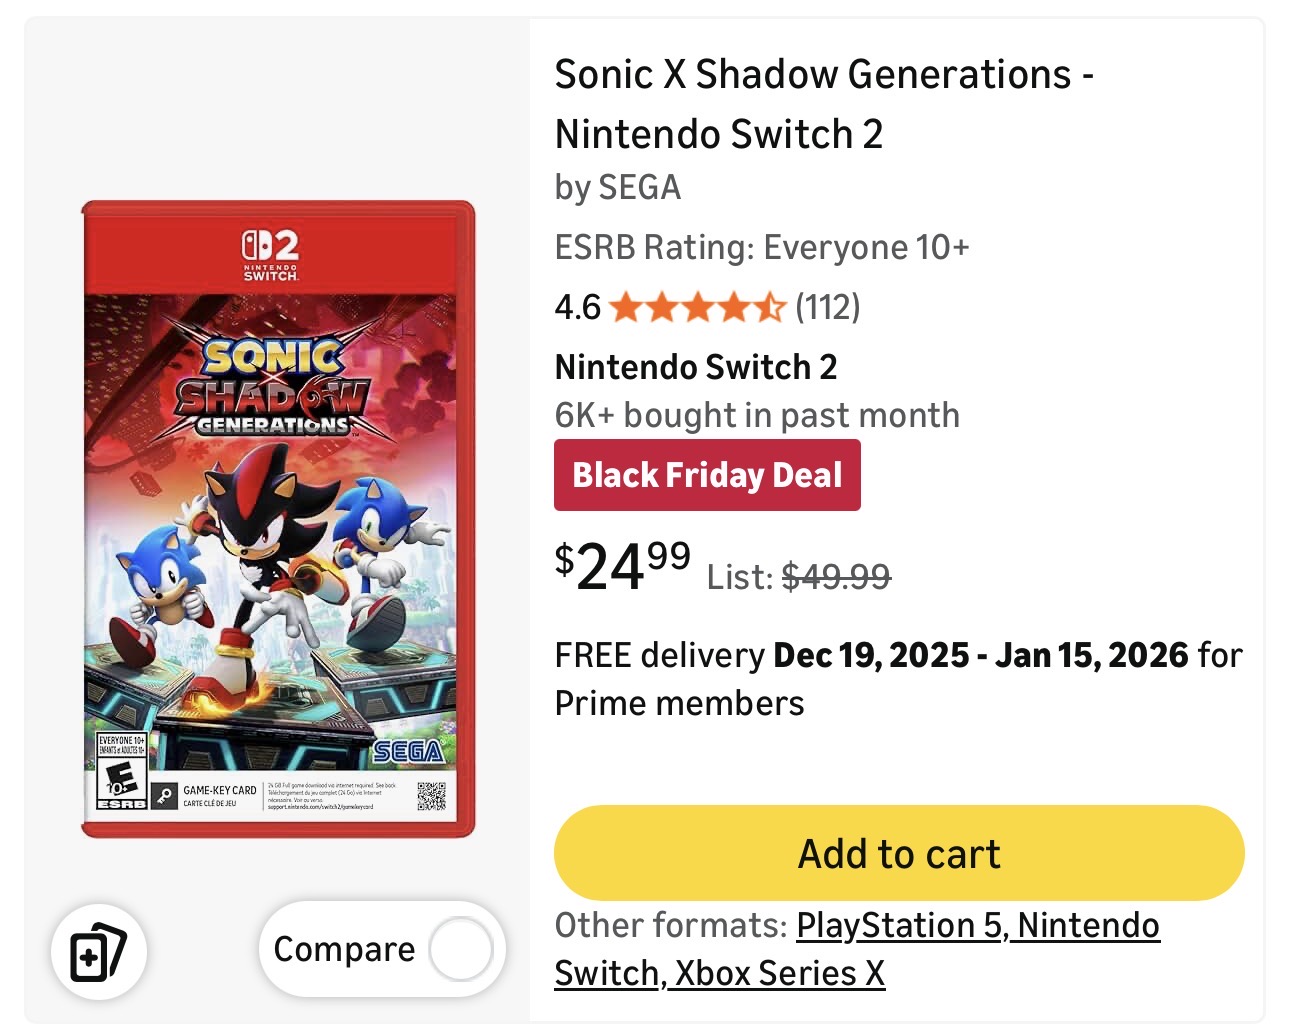Open the PlayStation 5 format link
Viewport: 1290px width, 1035px height.
coord(898,926)
